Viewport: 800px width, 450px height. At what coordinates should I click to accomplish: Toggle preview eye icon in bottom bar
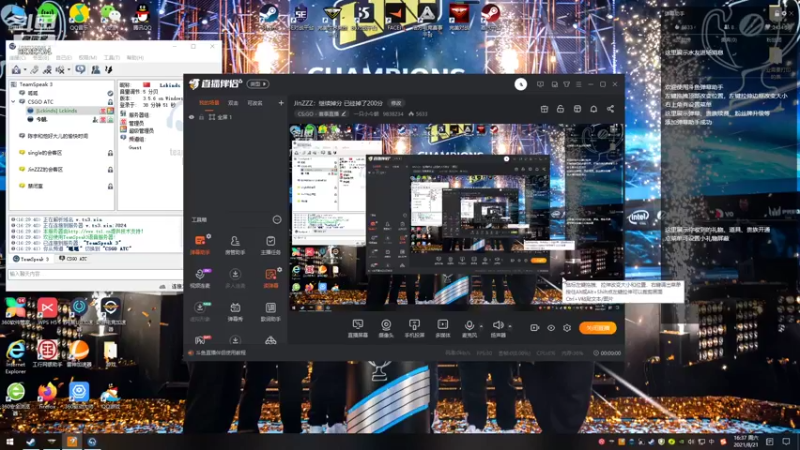coord(551,328)
